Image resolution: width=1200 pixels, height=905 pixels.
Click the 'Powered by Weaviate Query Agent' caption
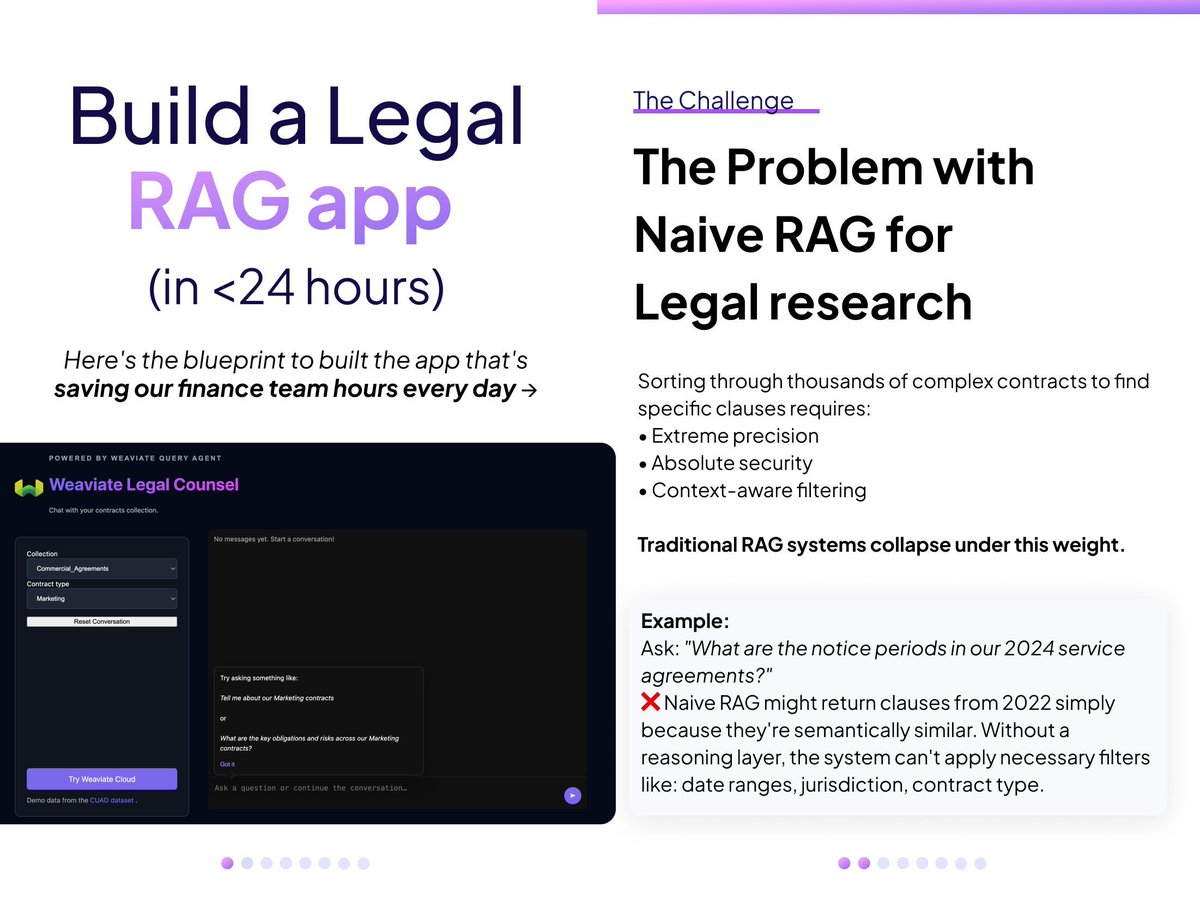click(135, 458)
